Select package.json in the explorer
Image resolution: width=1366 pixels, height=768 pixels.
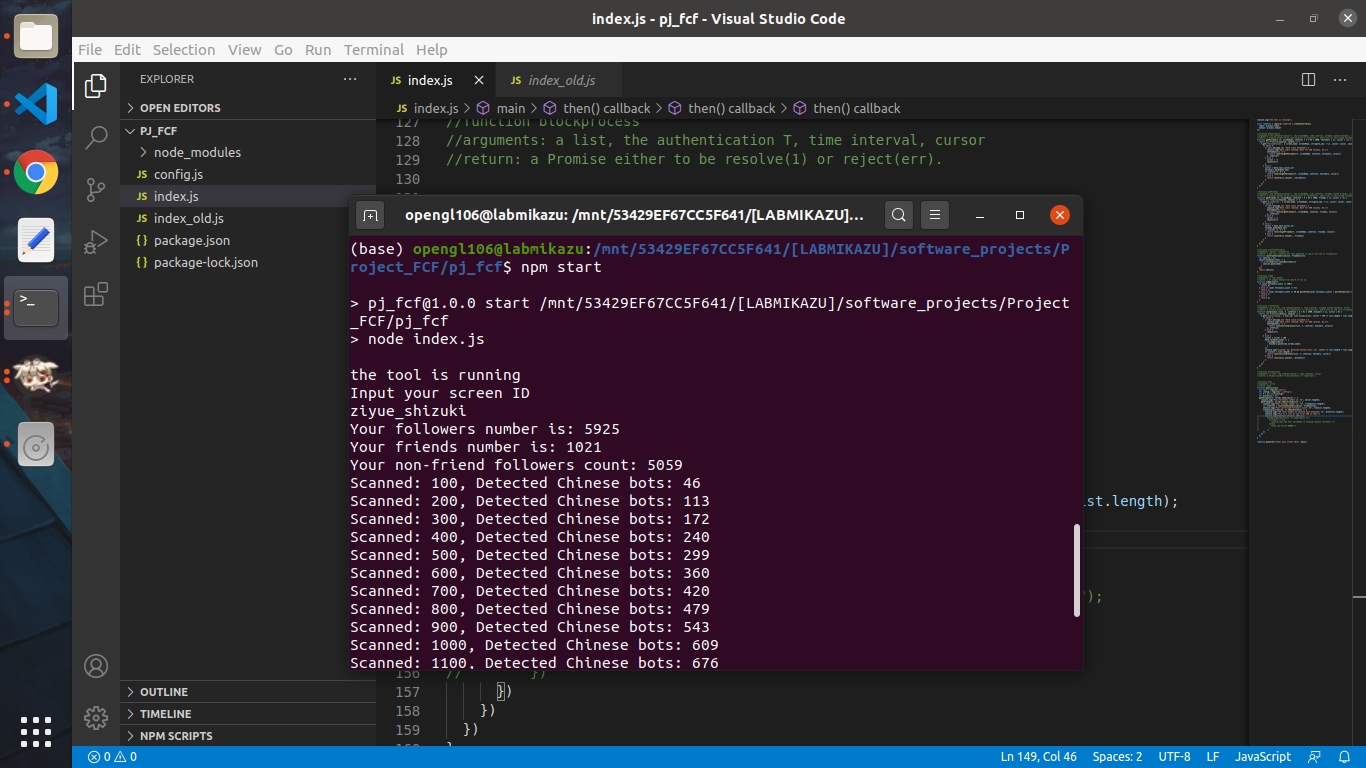pos(248,240)
